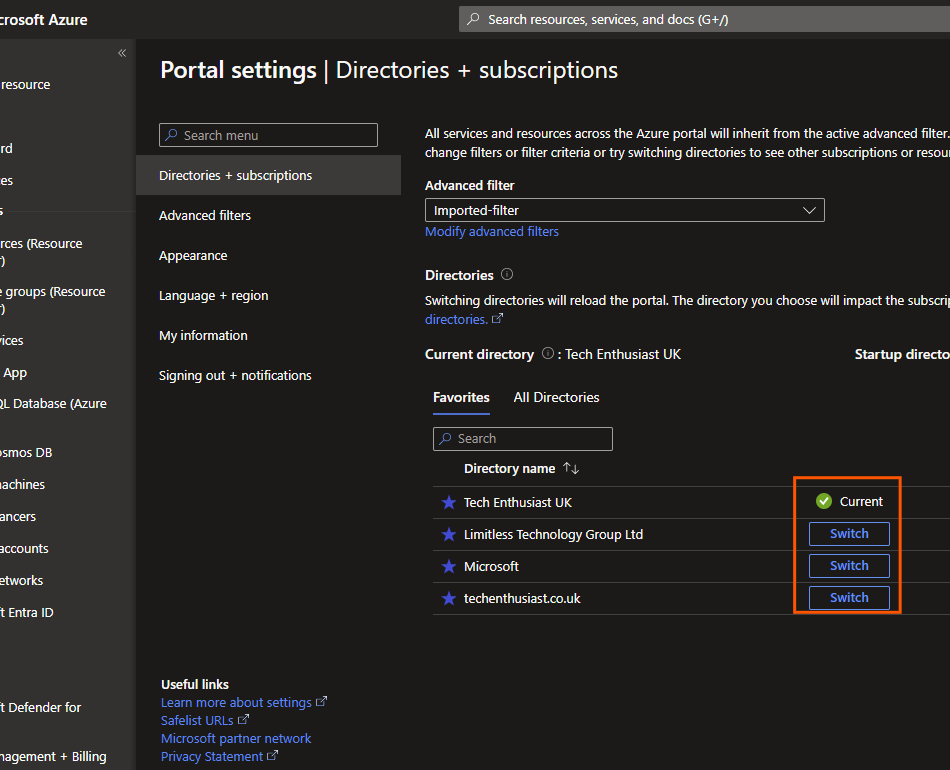Click the info icon beside Current directory
950x770 pixels.
548,353
